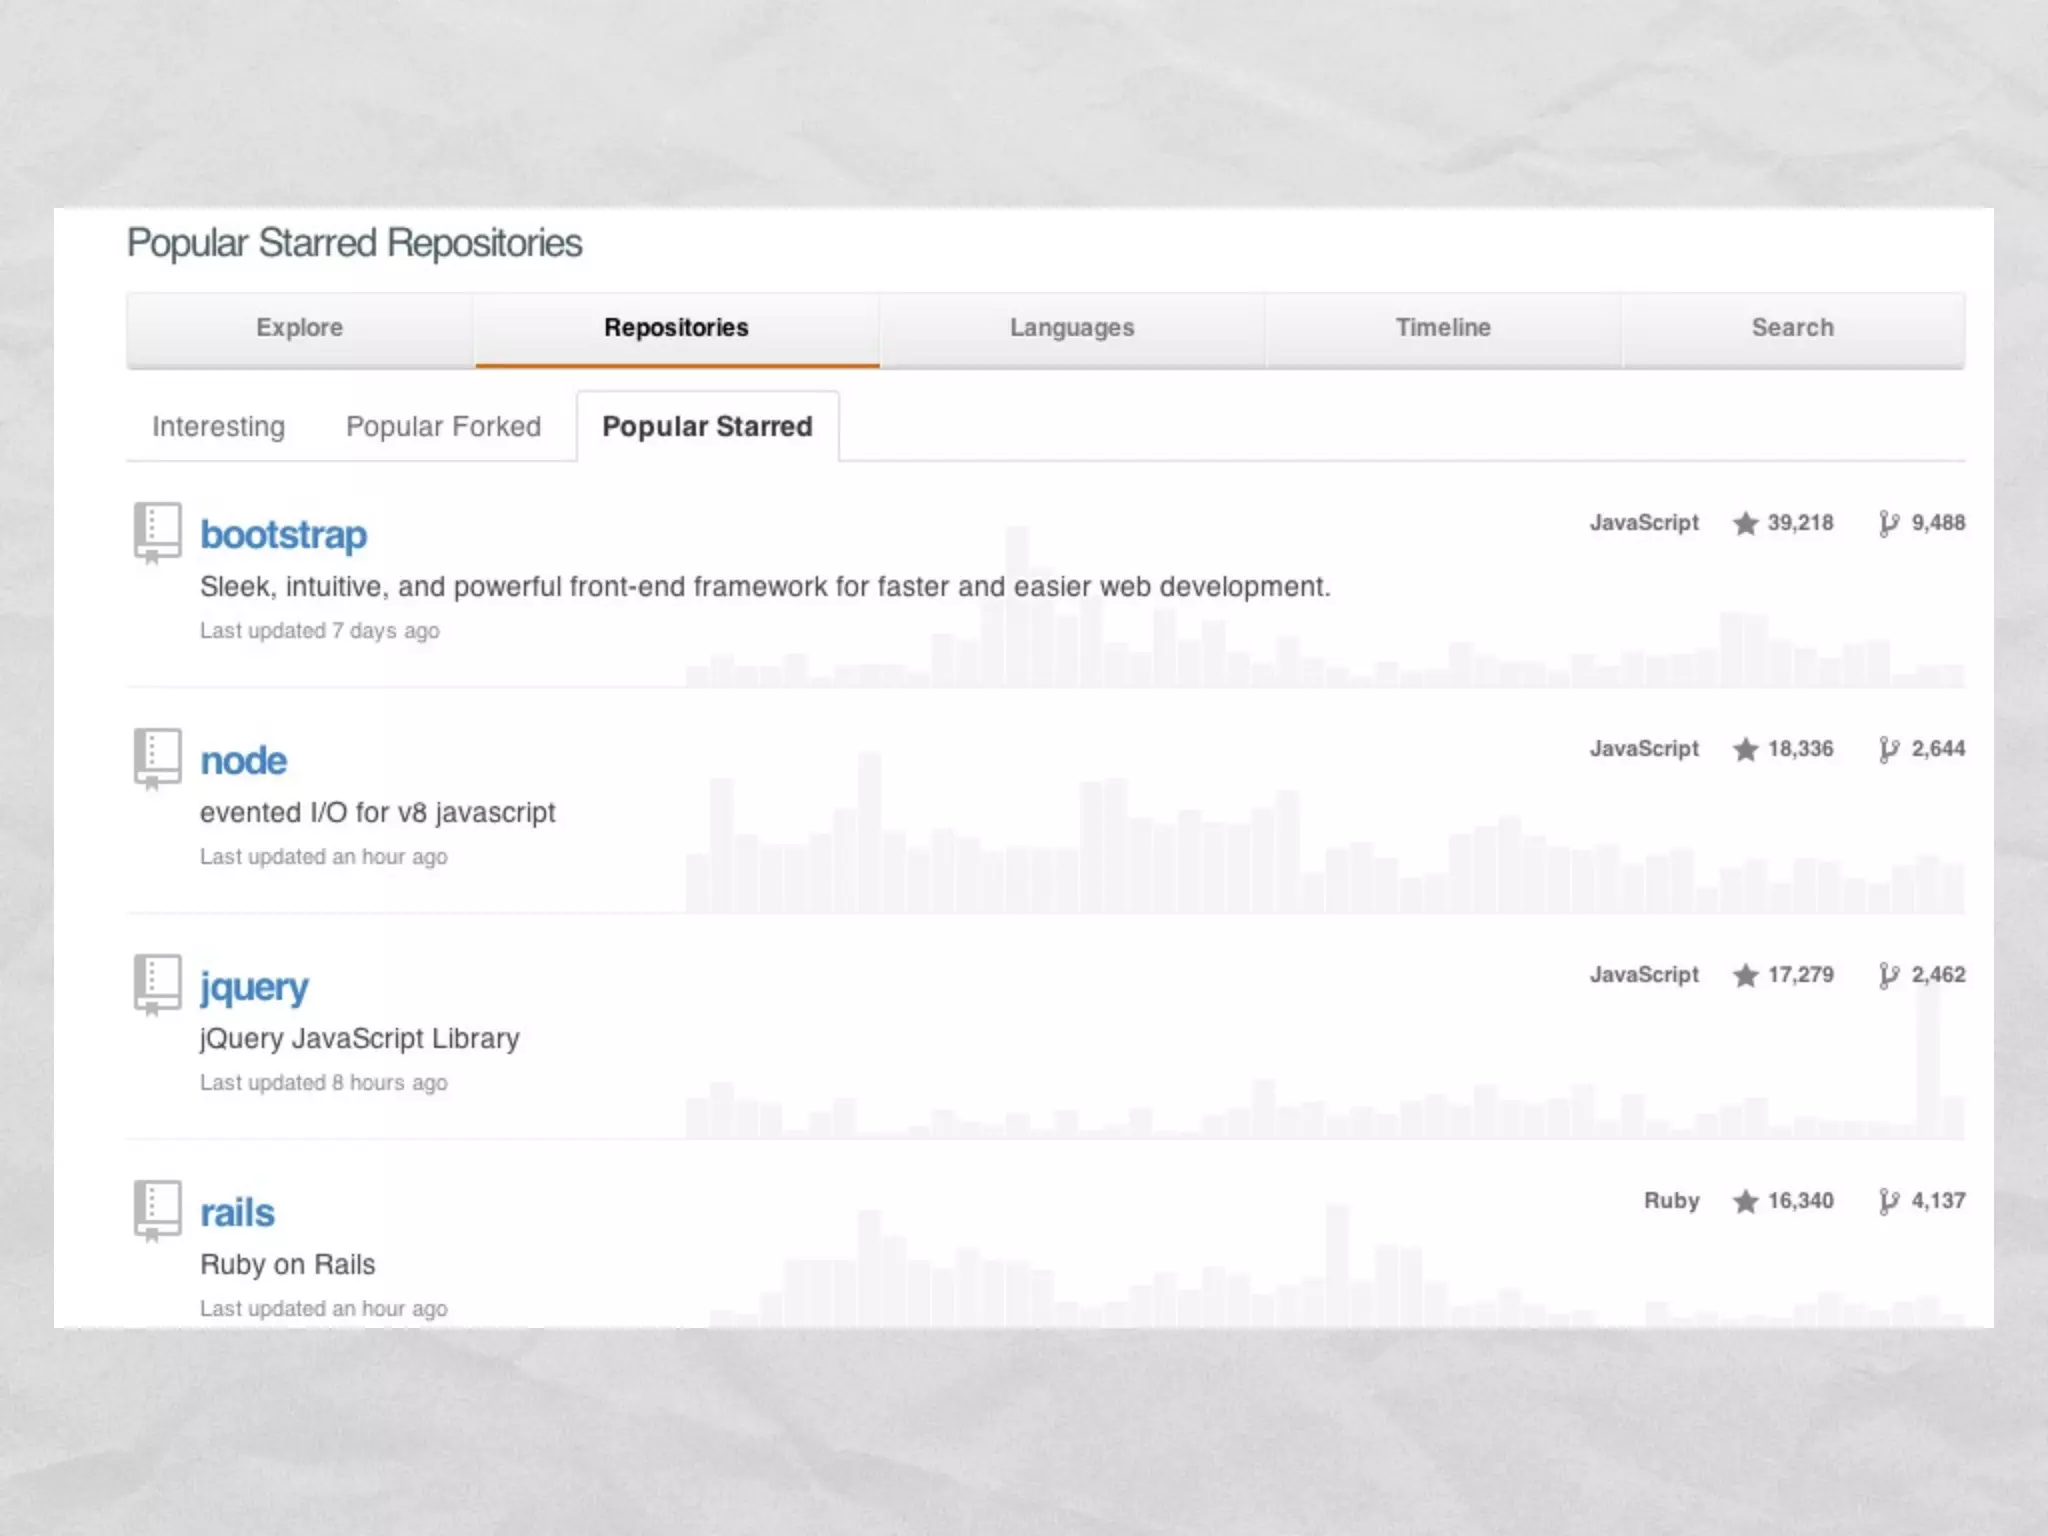Screen dimensions: 2048x1536
Task: Click the fork icon for rails
Action: point(1888,1201)
